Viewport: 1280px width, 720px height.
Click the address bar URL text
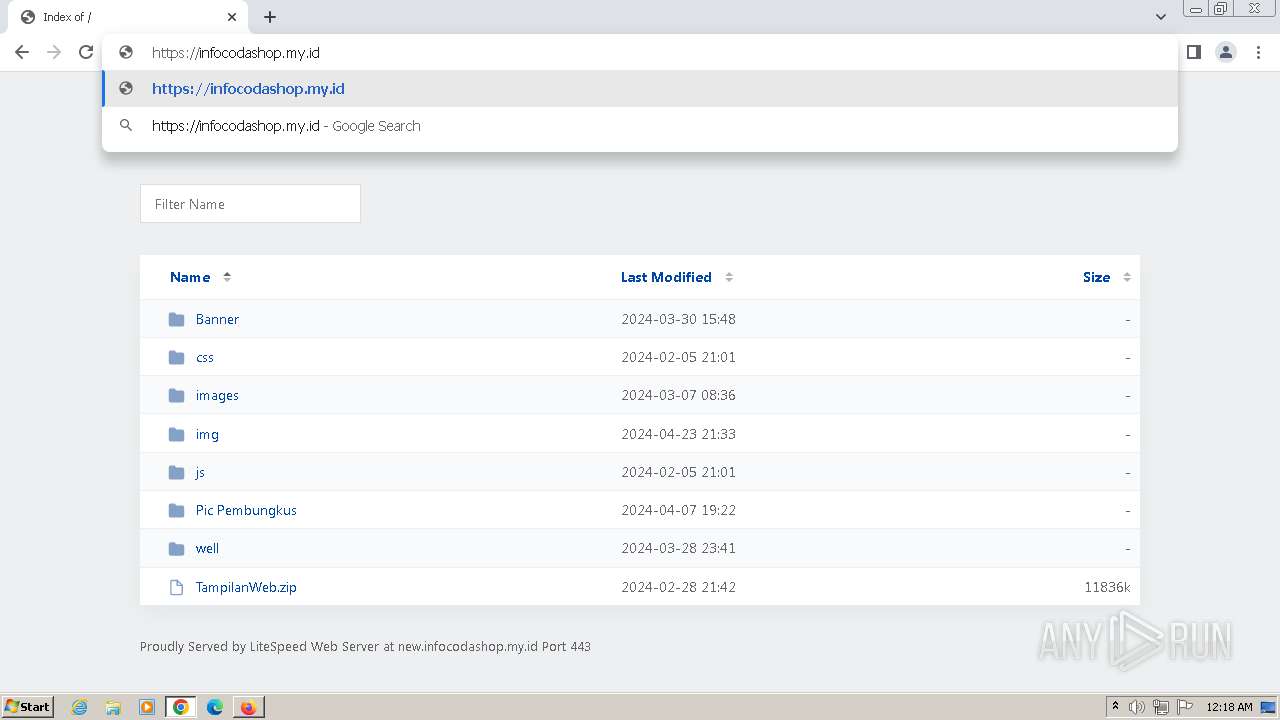236,53
